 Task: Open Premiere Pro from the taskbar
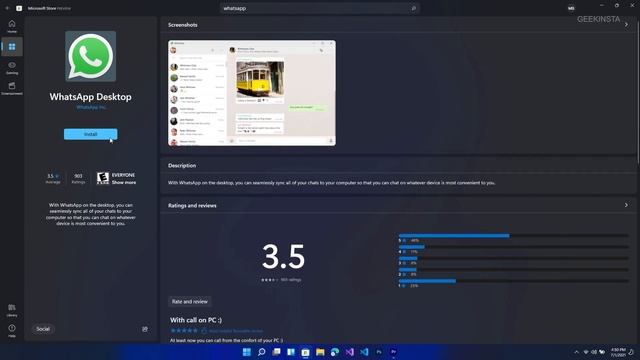(x=393, y=352)
